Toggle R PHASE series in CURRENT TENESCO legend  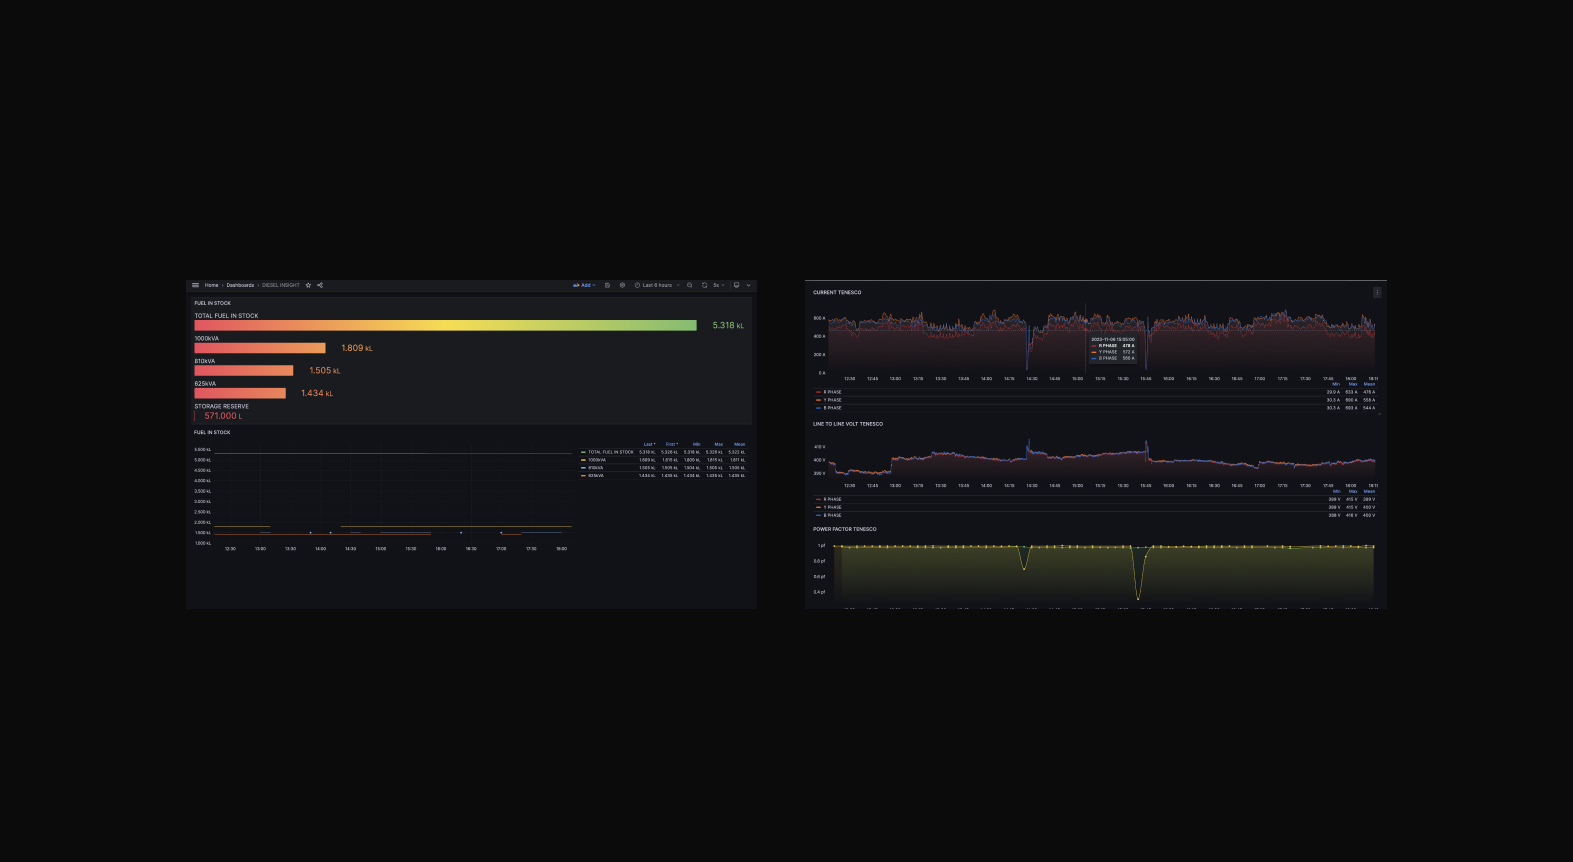coord(832,392)
